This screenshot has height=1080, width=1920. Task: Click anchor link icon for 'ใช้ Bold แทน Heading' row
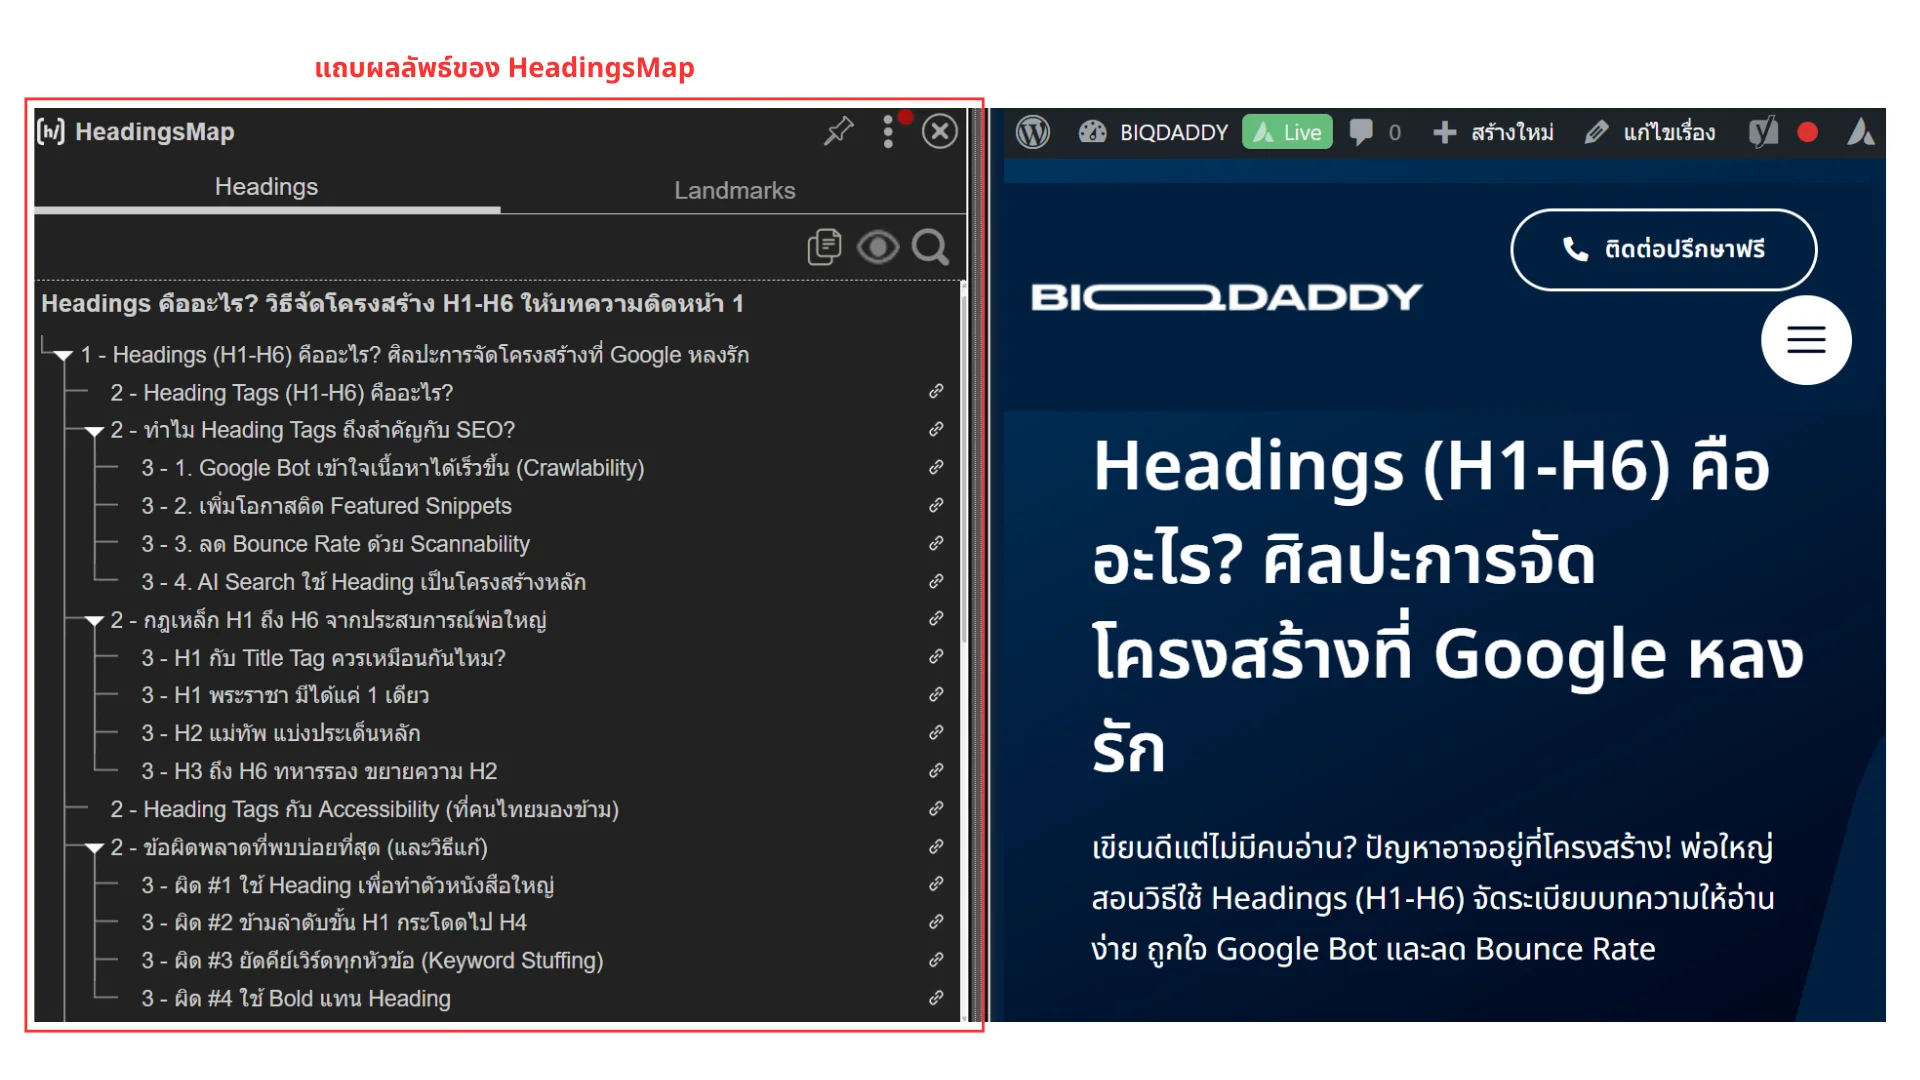(936, 998)
